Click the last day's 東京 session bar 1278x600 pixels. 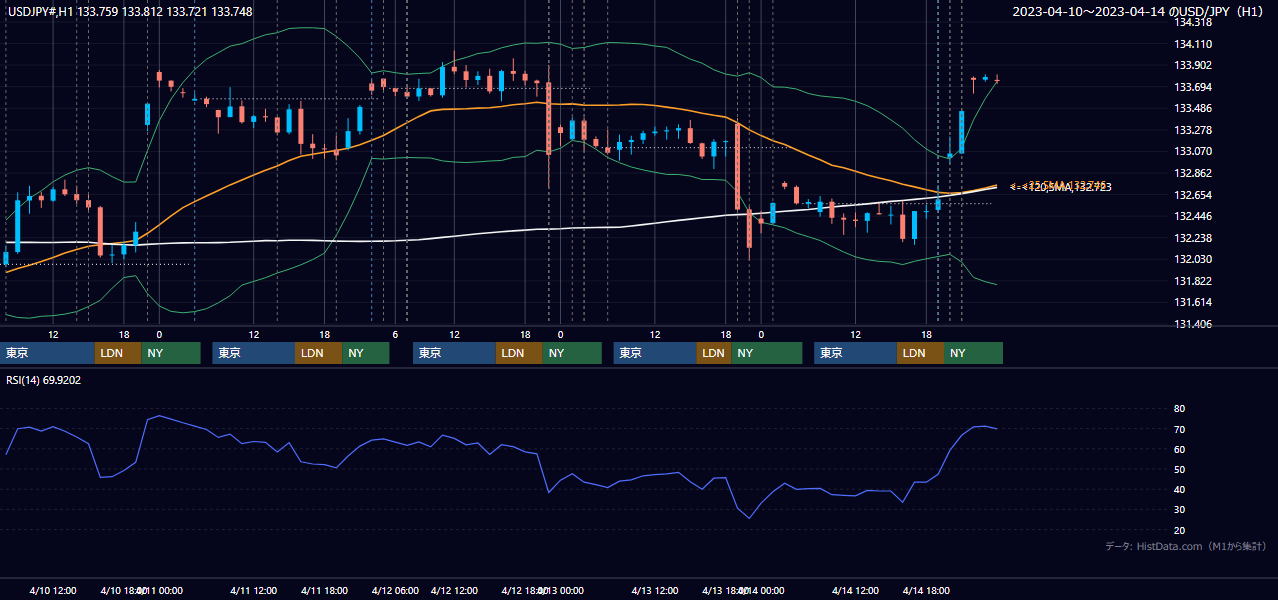pyautogui.click(x=855, y=353)
